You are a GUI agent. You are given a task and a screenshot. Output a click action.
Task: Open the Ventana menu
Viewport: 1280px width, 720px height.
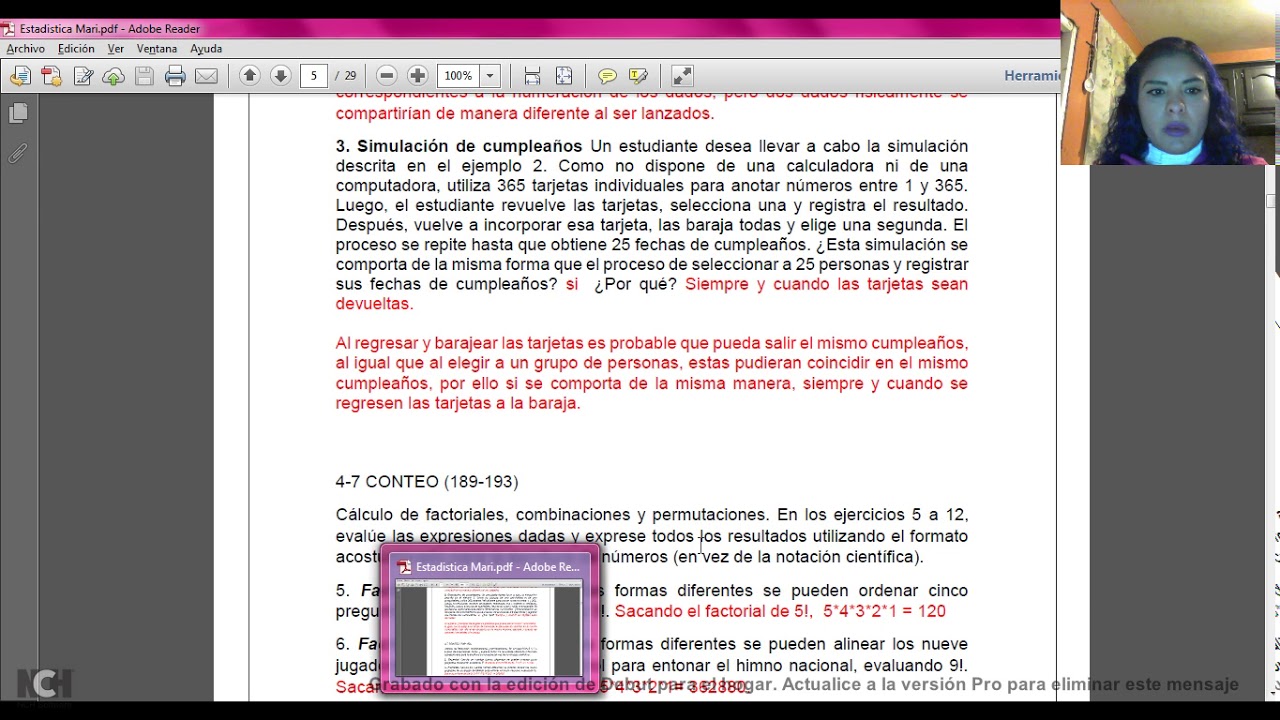click(156, 48)
